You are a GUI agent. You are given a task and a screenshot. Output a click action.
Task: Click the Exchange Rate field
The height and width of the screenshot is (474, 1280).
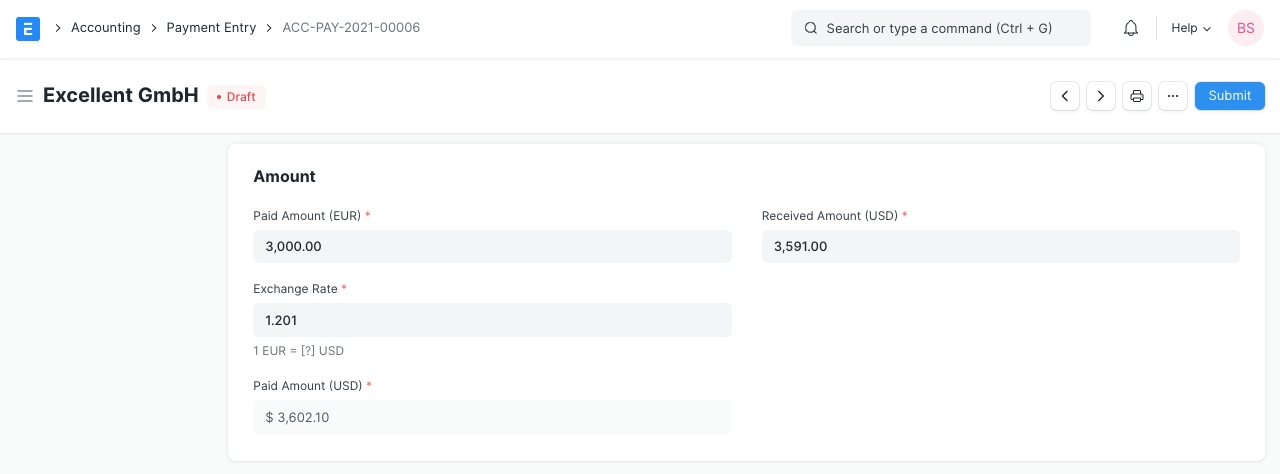click(492, 320)
